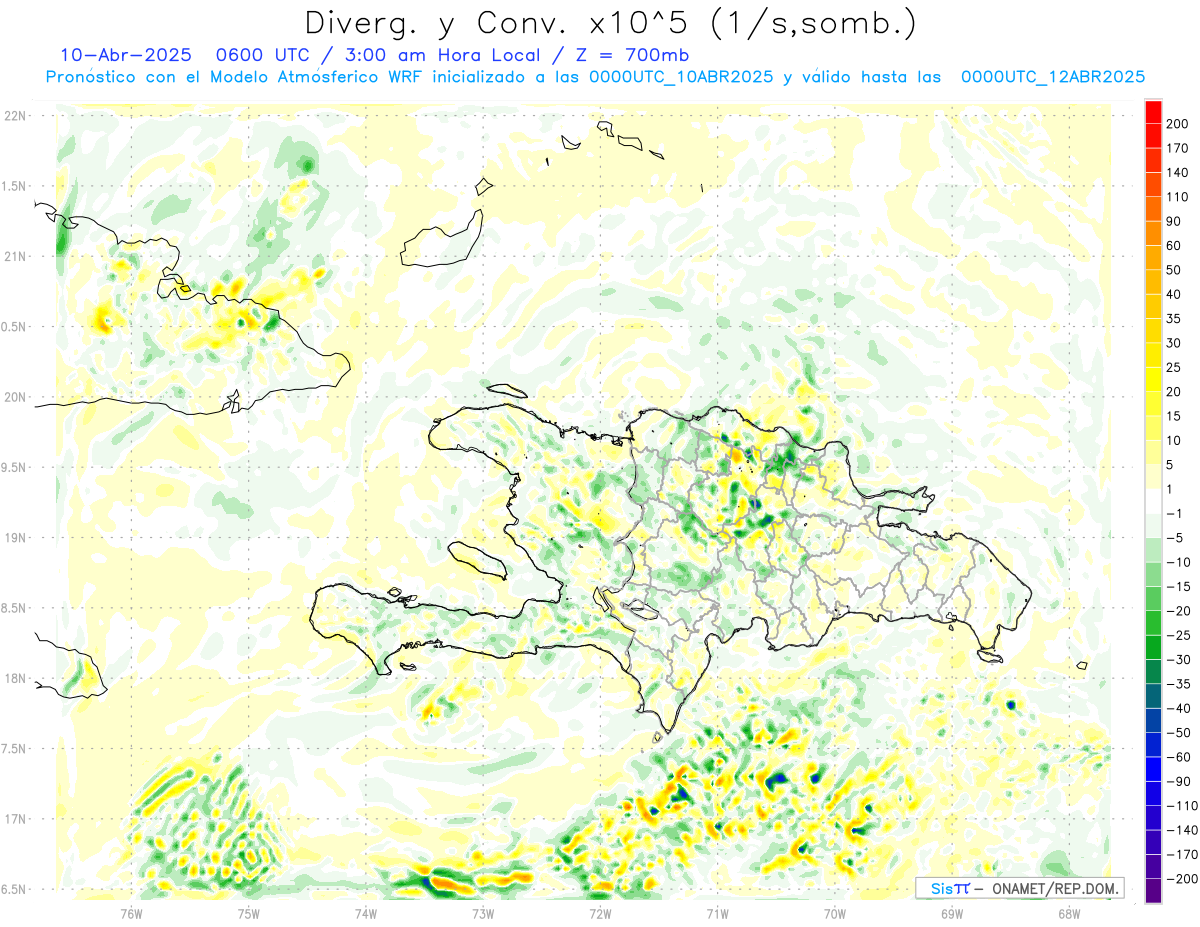Click the latitude label '17N'
Viewport: 1200px width, 927px height.
click(x=14, y=819)
